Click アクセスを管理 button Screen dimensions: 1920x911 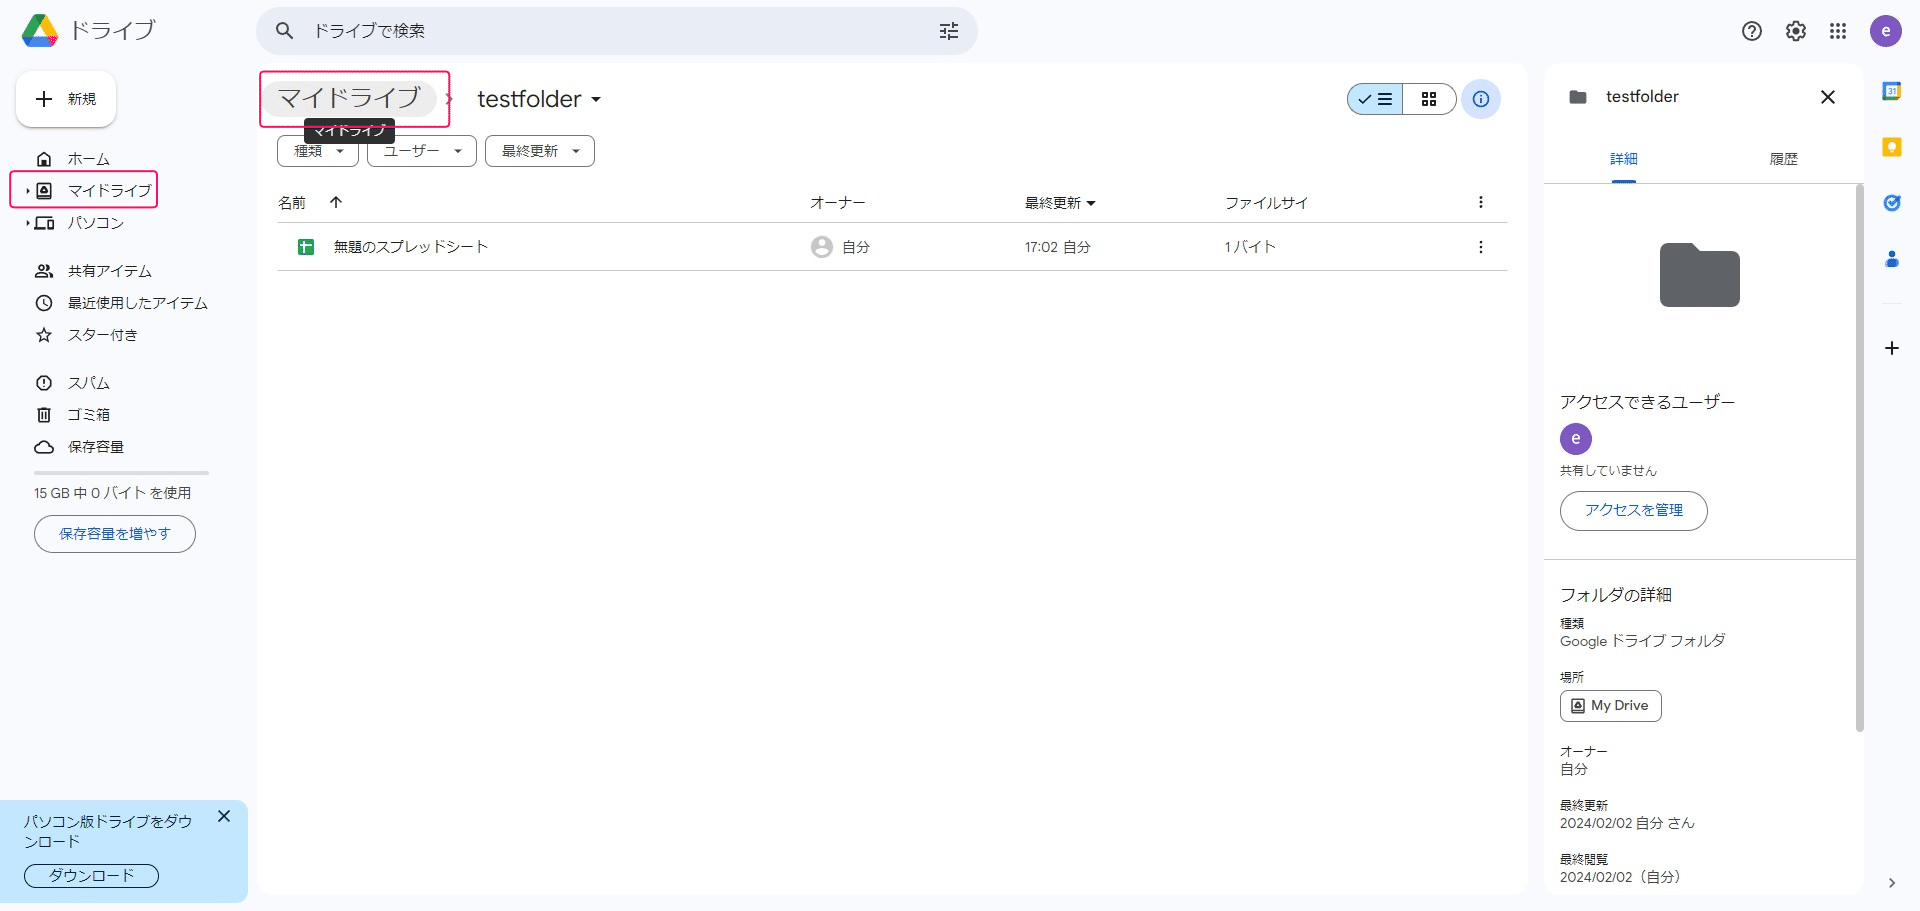[x=1634, y=511]
